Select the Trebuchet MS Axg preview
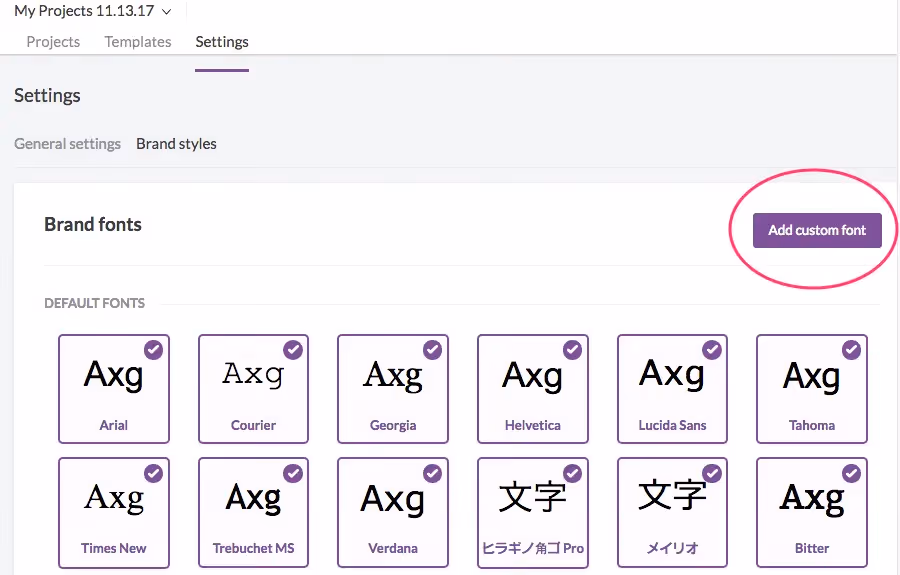Image resolution: width=900 pixels, height=575 pixels. [x=253, y=498]
